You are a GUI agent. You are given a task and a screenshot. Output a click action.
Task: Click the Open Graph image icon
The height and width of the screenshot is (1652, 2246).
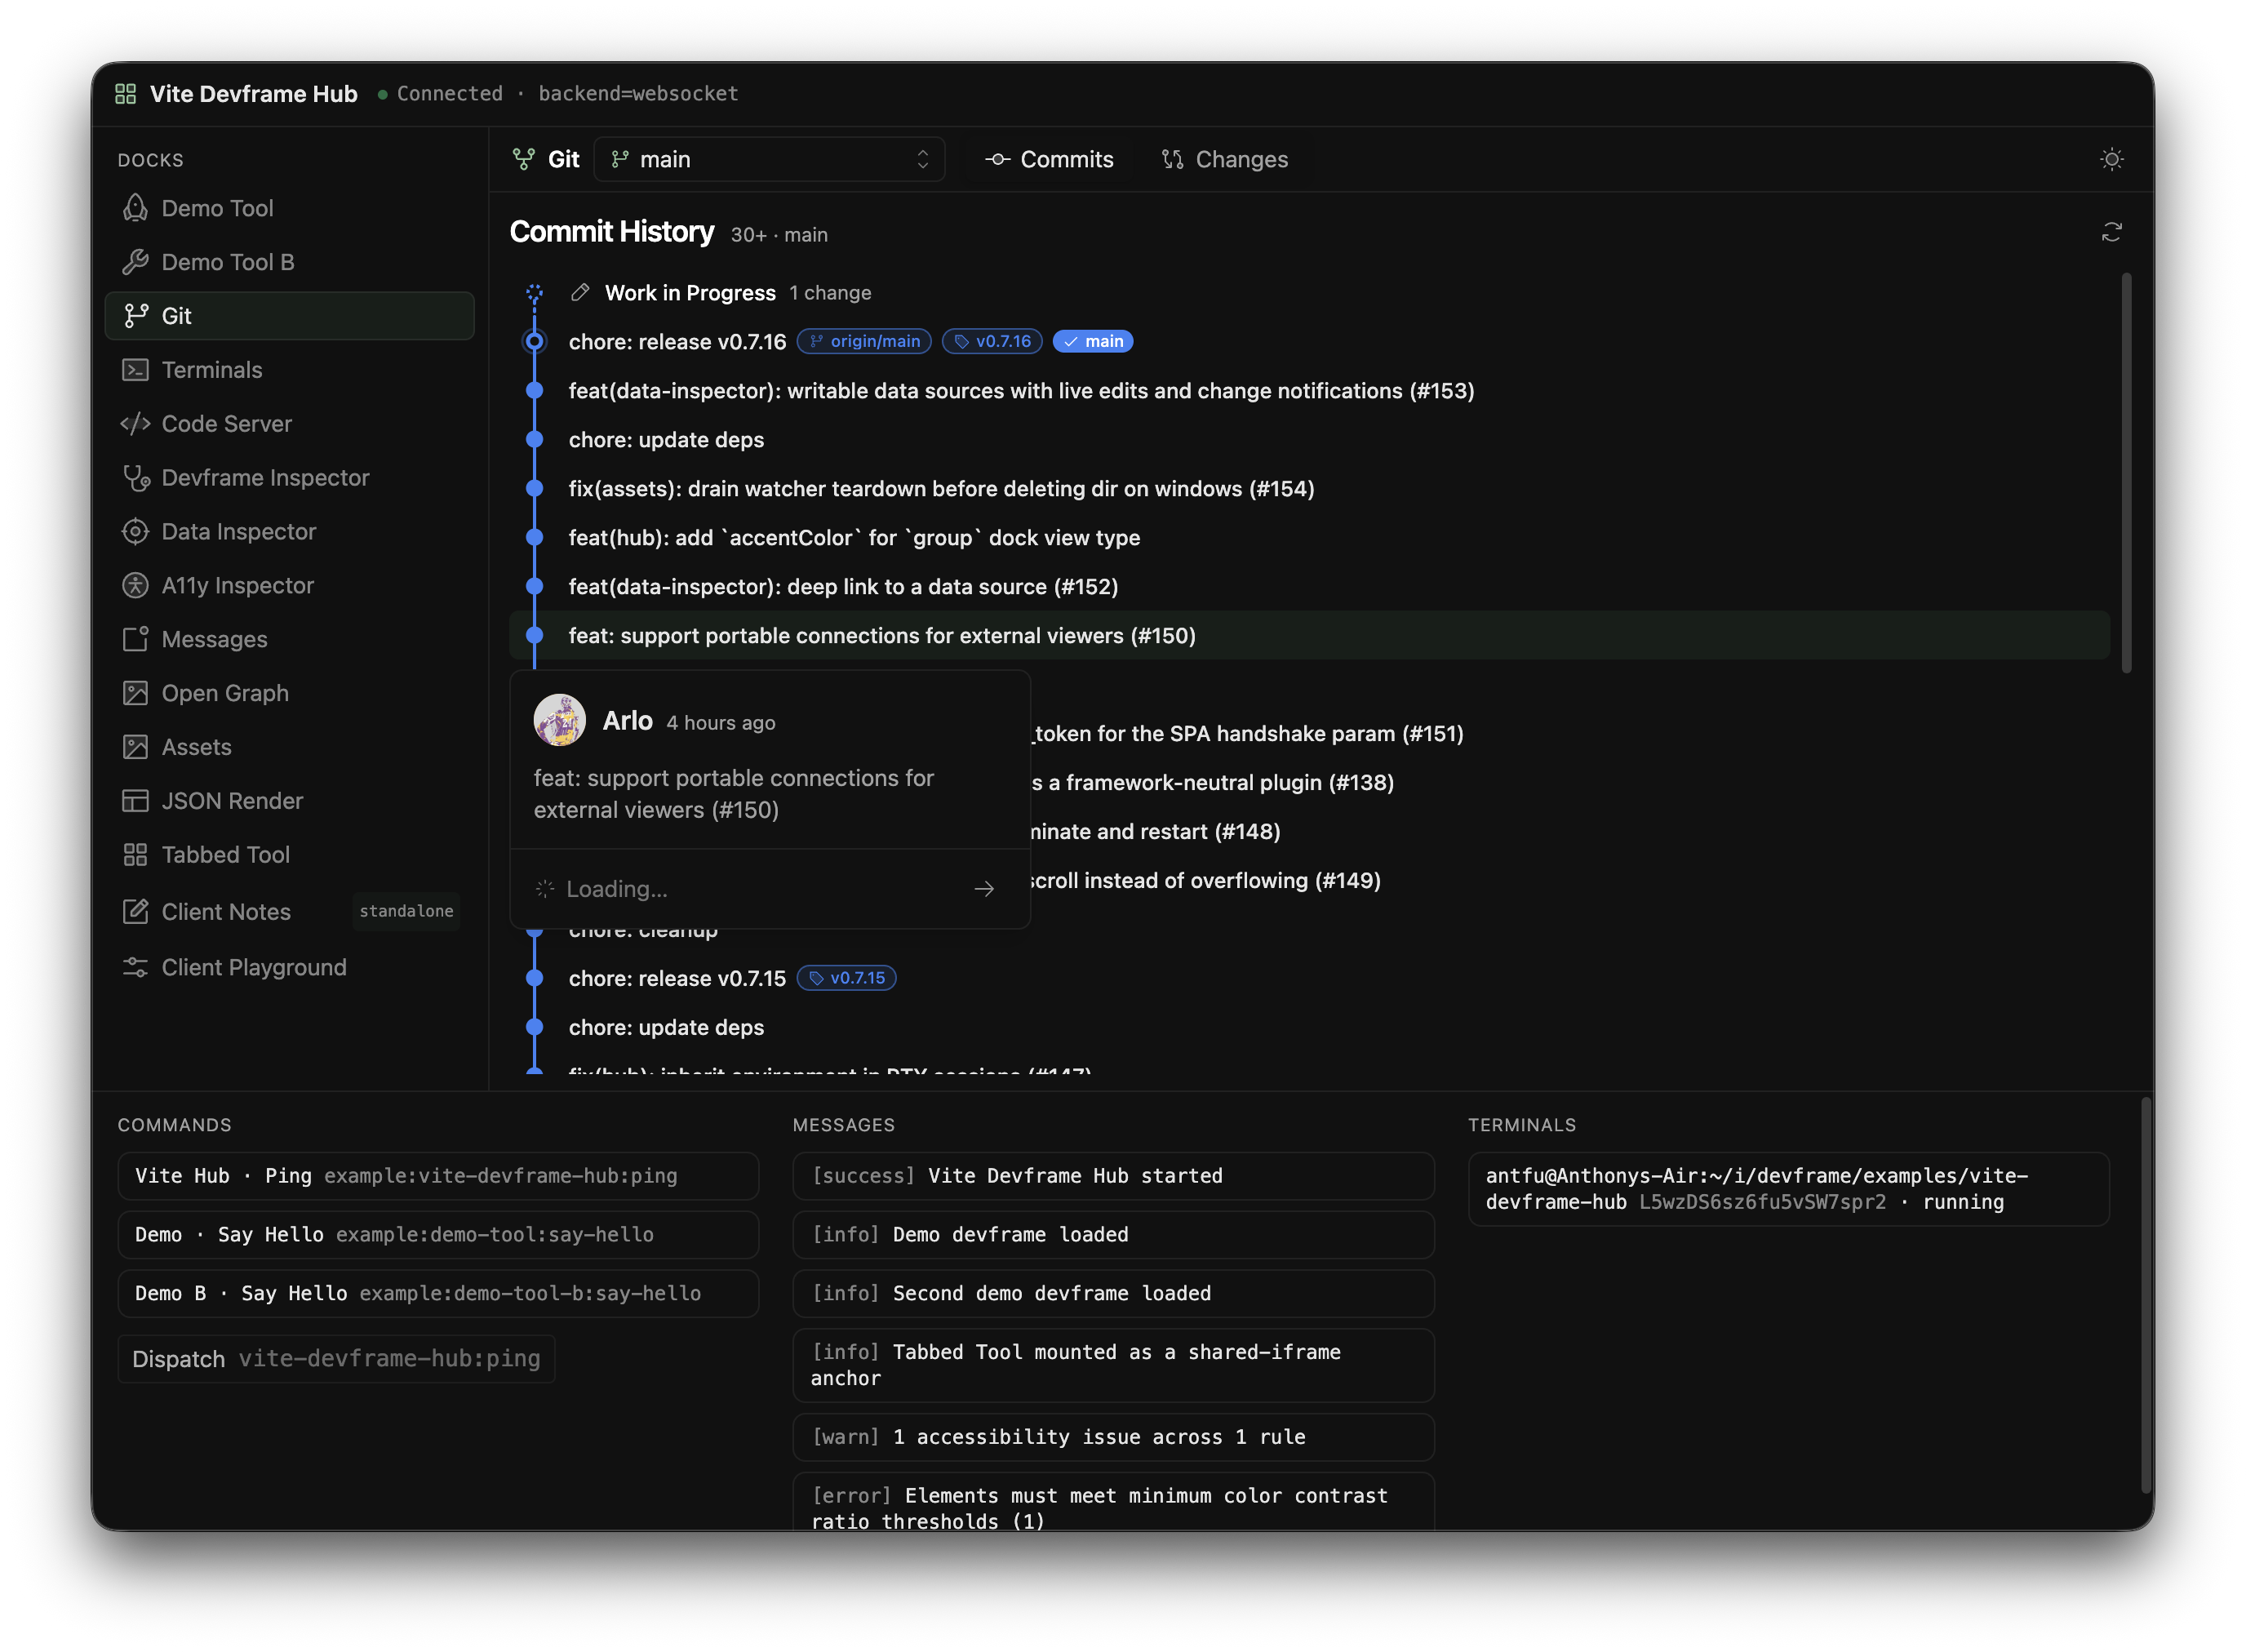pyautogui.click(x=135, y=693)
